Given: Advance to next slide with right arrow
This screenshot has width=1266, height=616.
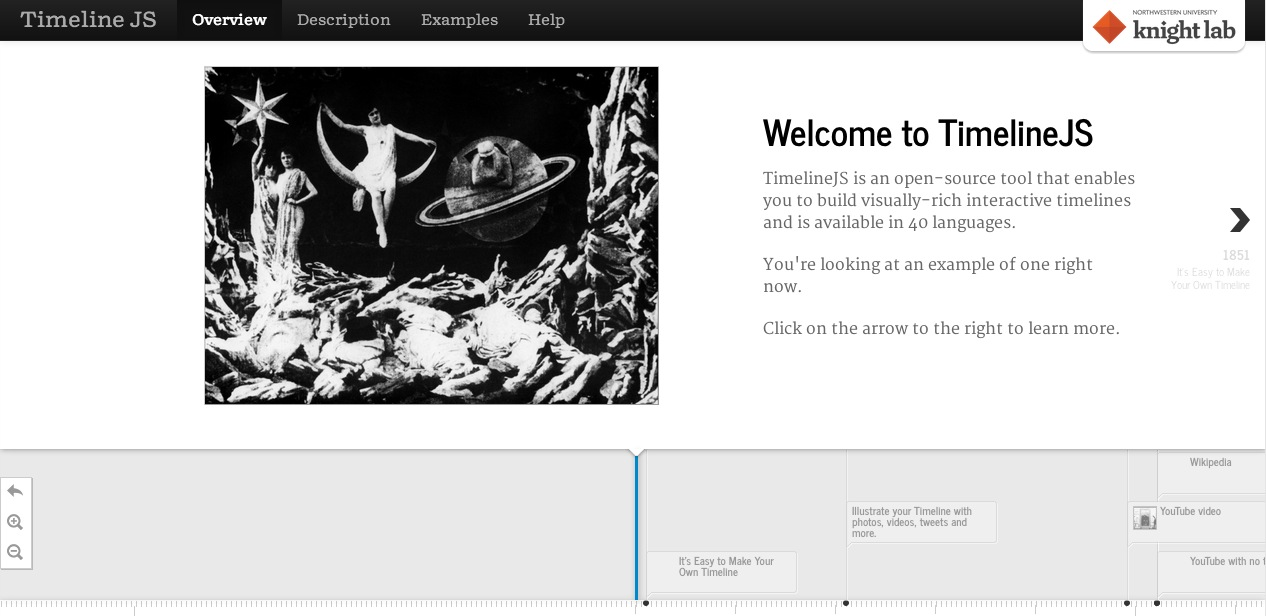Looking at the screenshot, I should 1239,220.
